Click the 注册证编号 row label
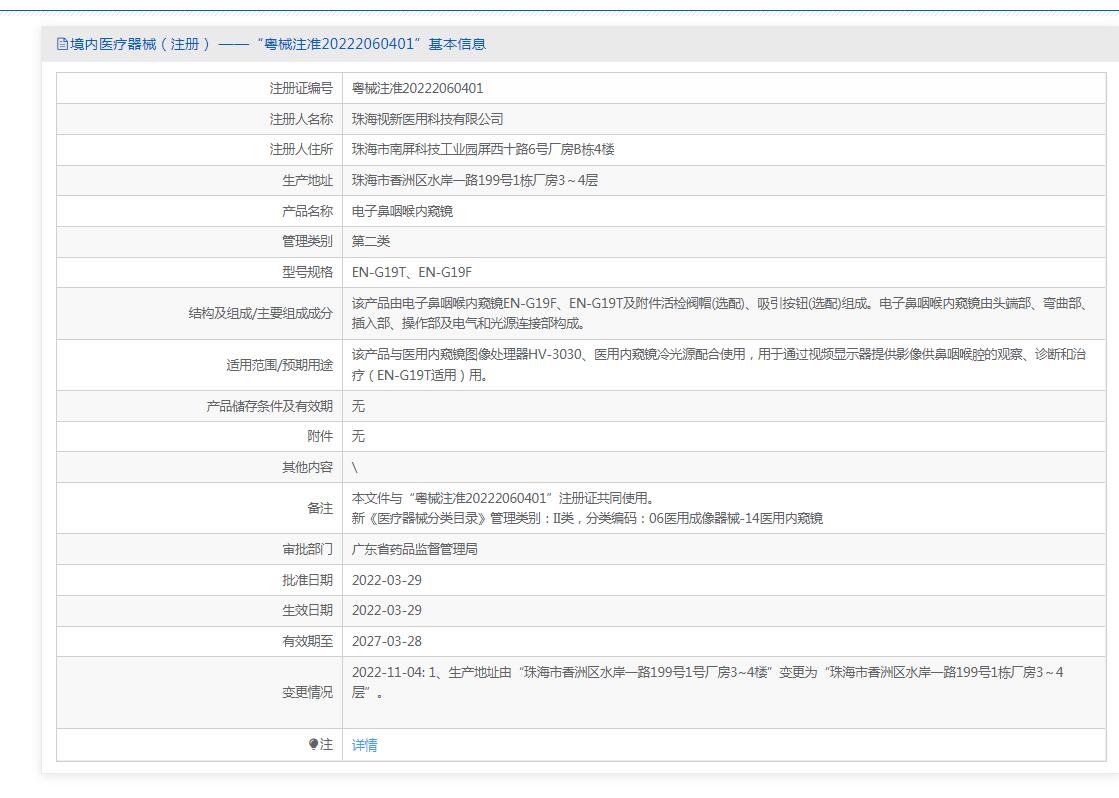 point(301,88)
